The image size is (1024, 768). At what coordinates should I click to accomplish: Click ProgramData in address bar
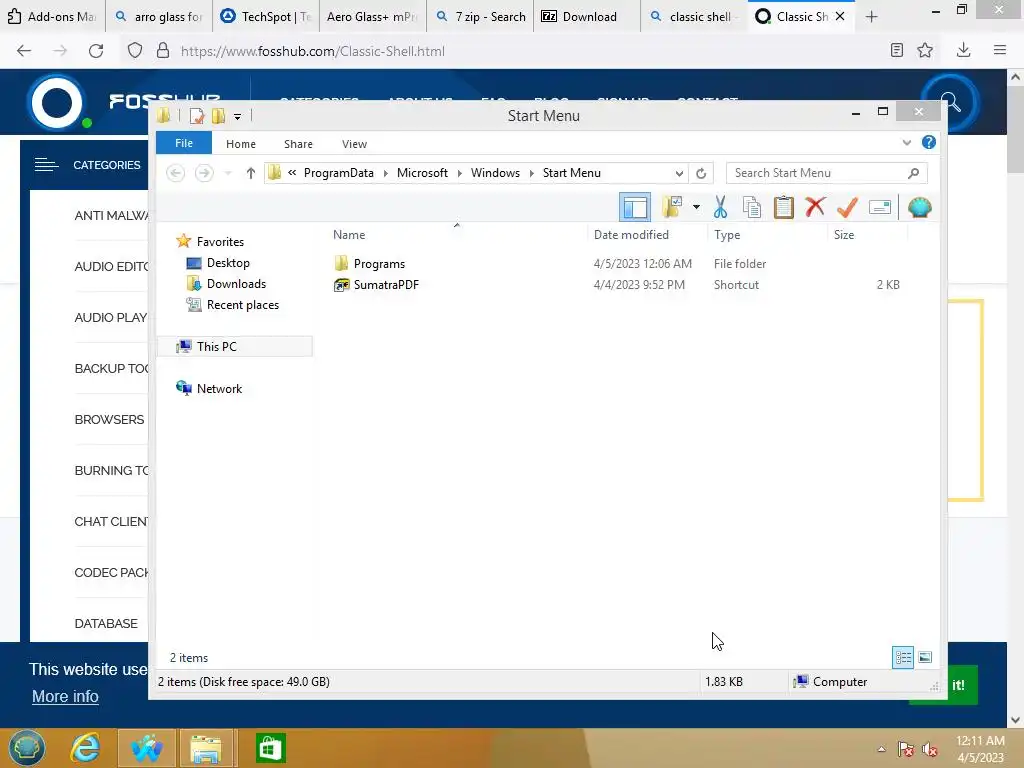(339, 173)
